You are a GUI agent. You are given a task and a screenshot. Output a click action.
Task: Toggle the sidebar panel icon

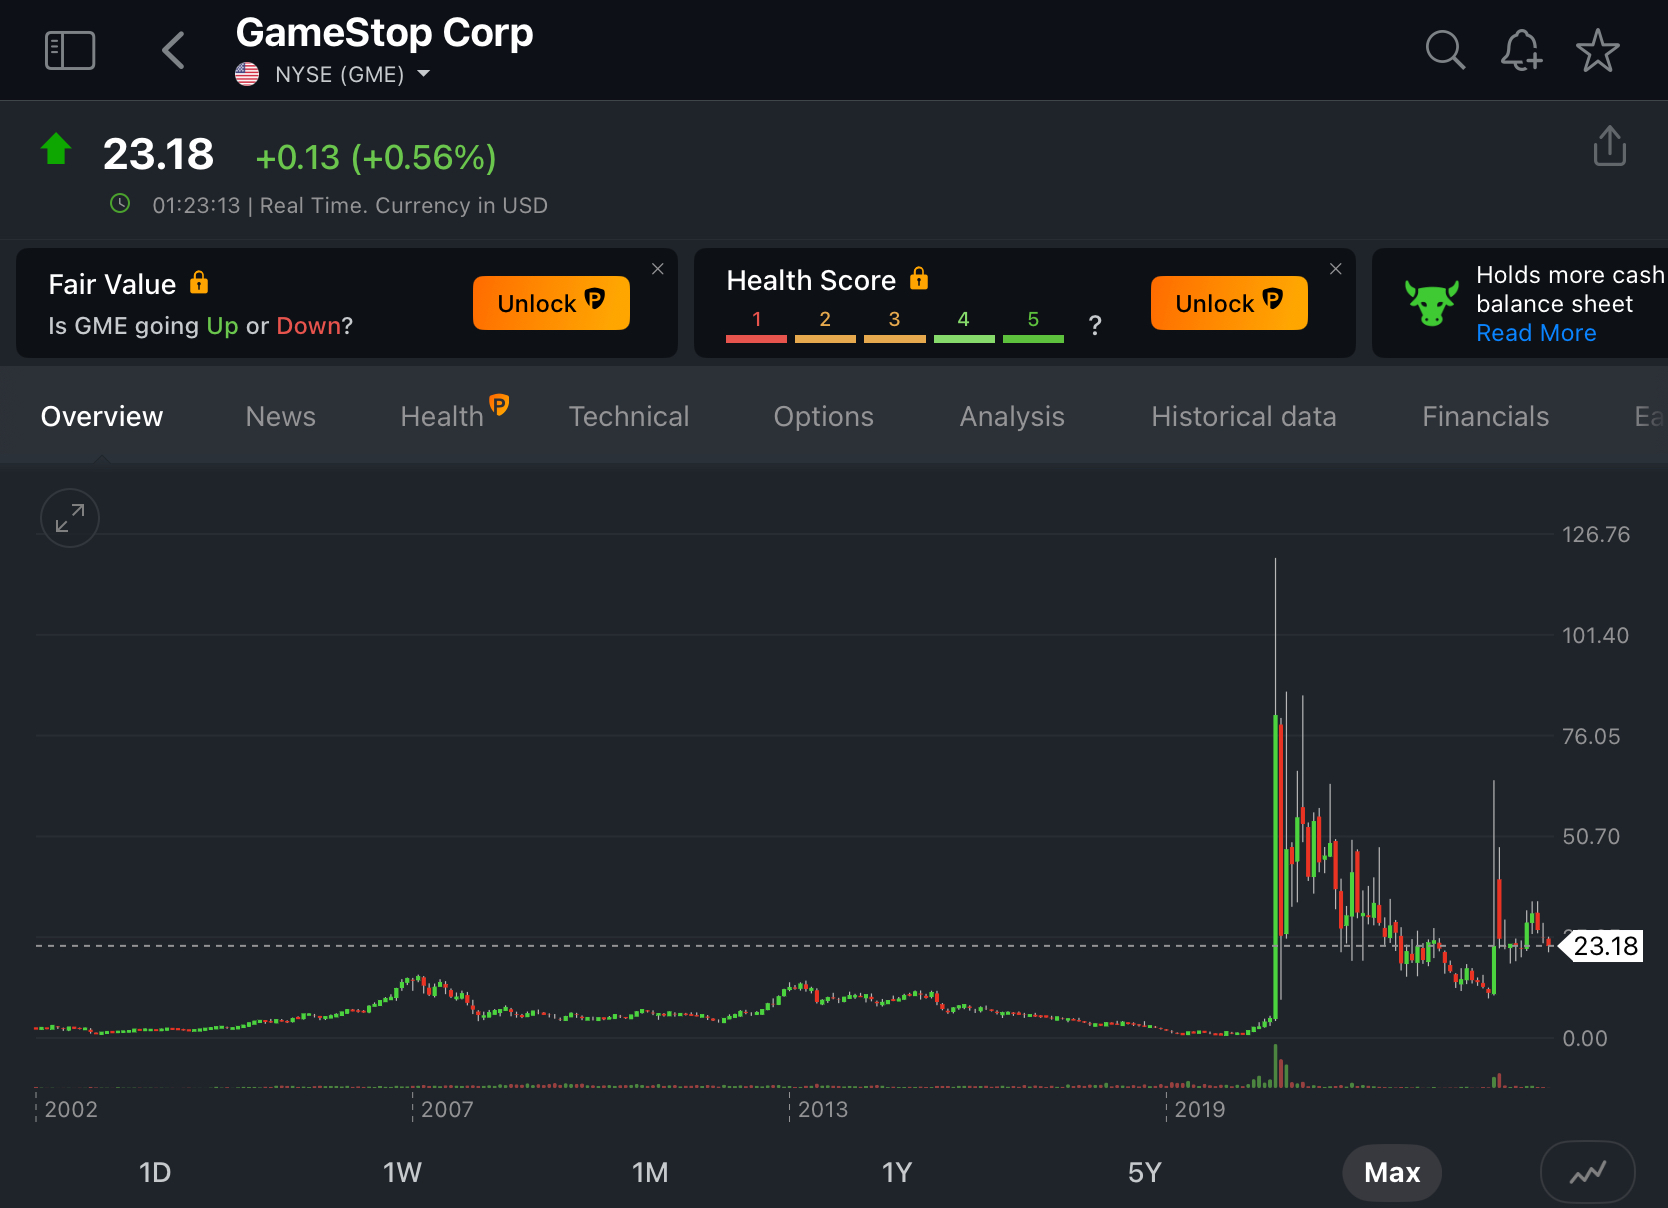(x=70, y=50)
